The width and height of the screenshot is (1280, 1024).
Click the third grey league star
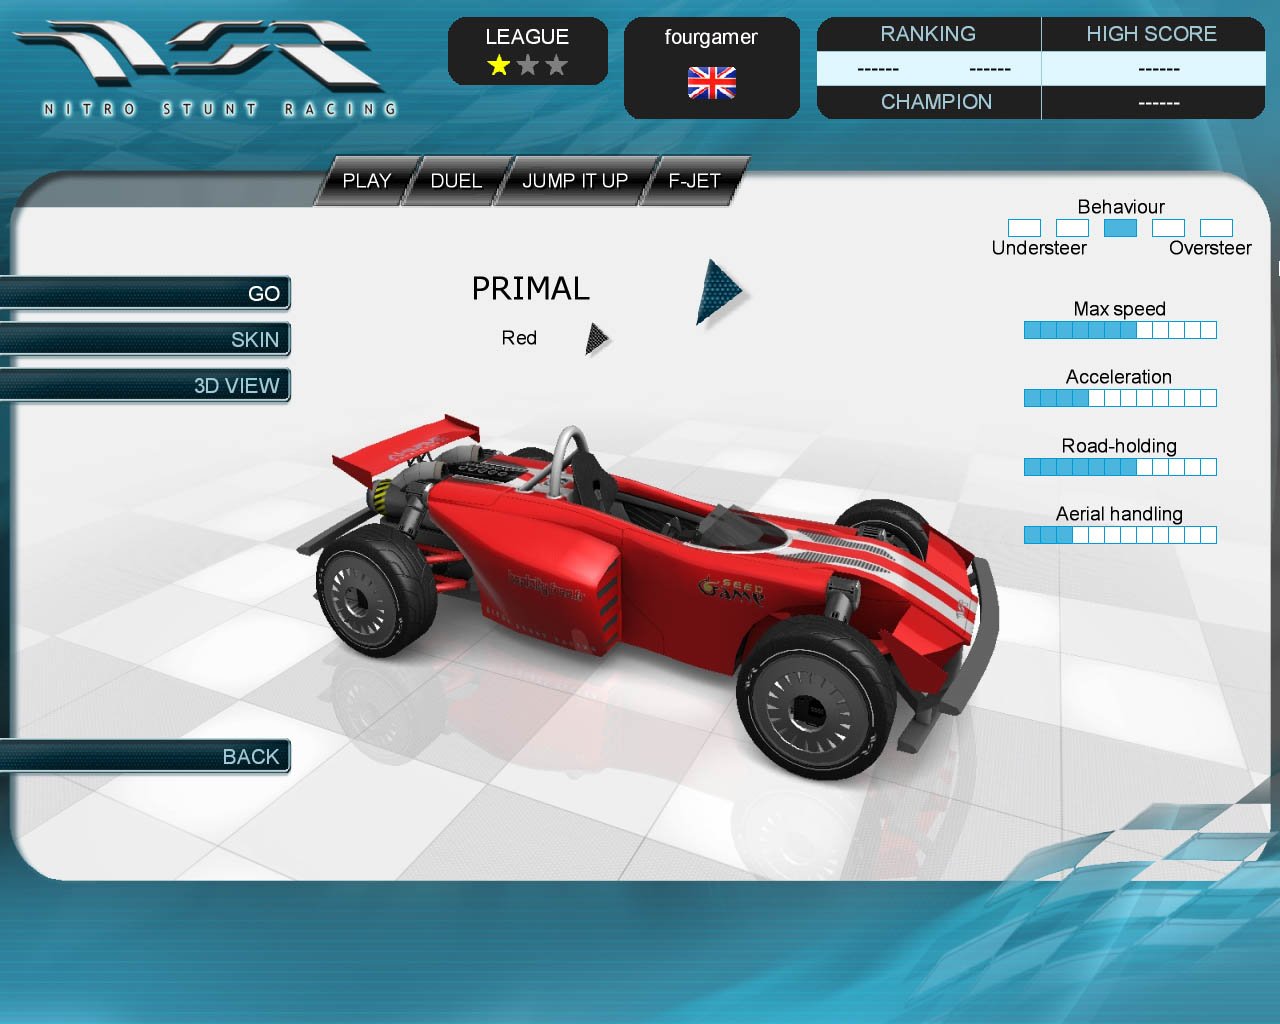(x=556, y=66)
